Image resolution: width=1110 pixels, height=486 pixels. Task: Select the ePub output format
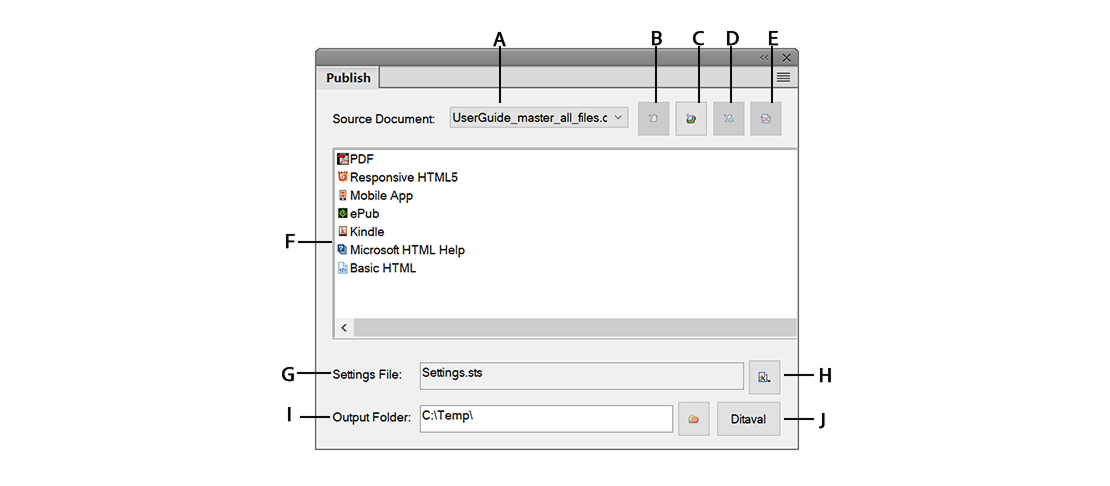[364, 213]
